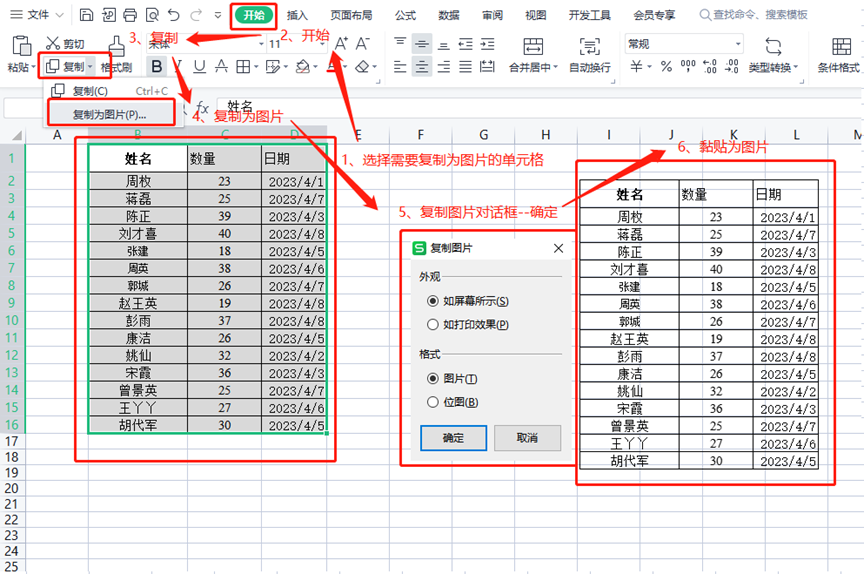Click the Type Conversion (类型转换) icon
Viewport: 864px width, 574px height.
pos(773,46)
